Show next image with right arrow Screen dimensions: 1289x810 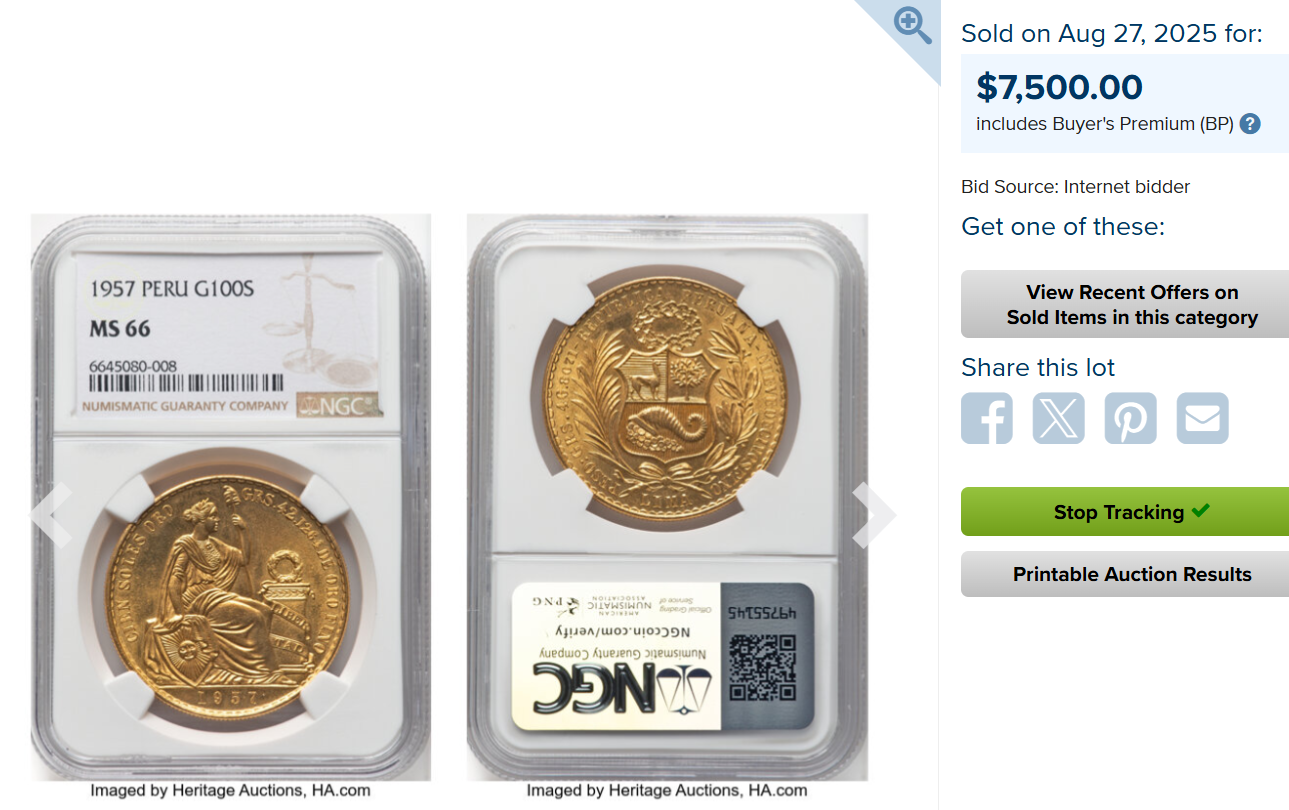click(874, 515)
